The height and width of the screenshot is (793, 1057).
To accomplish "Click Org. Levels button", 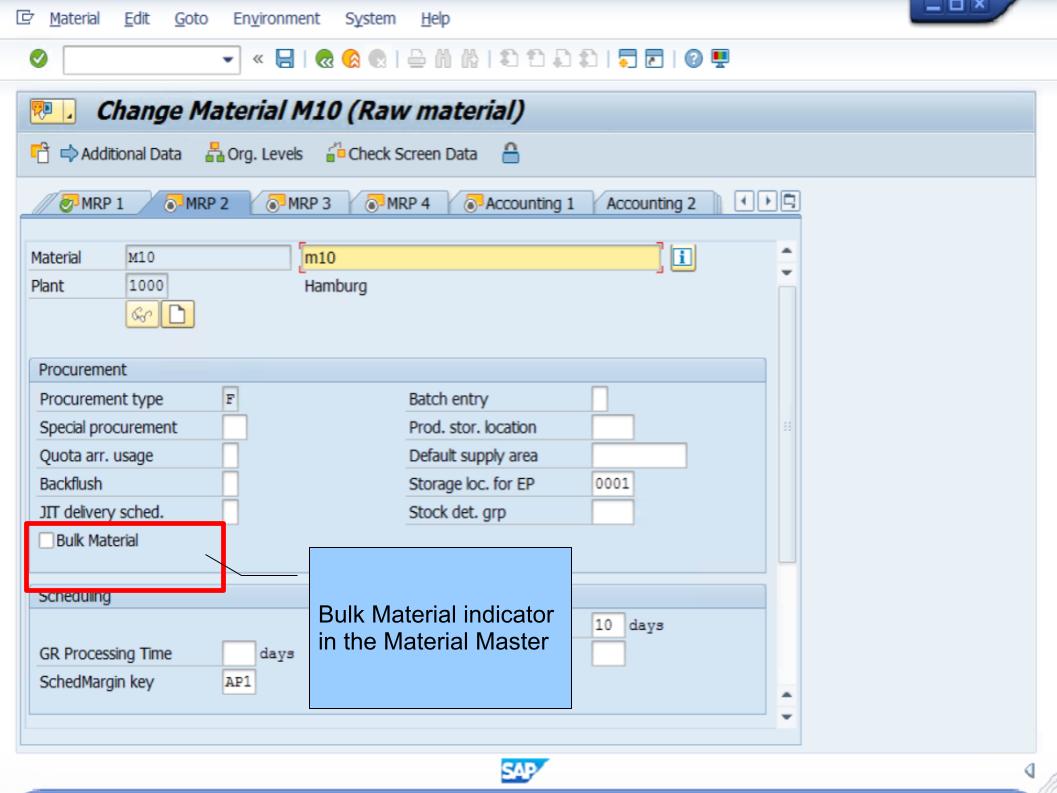I will click(x=254, y=154).
